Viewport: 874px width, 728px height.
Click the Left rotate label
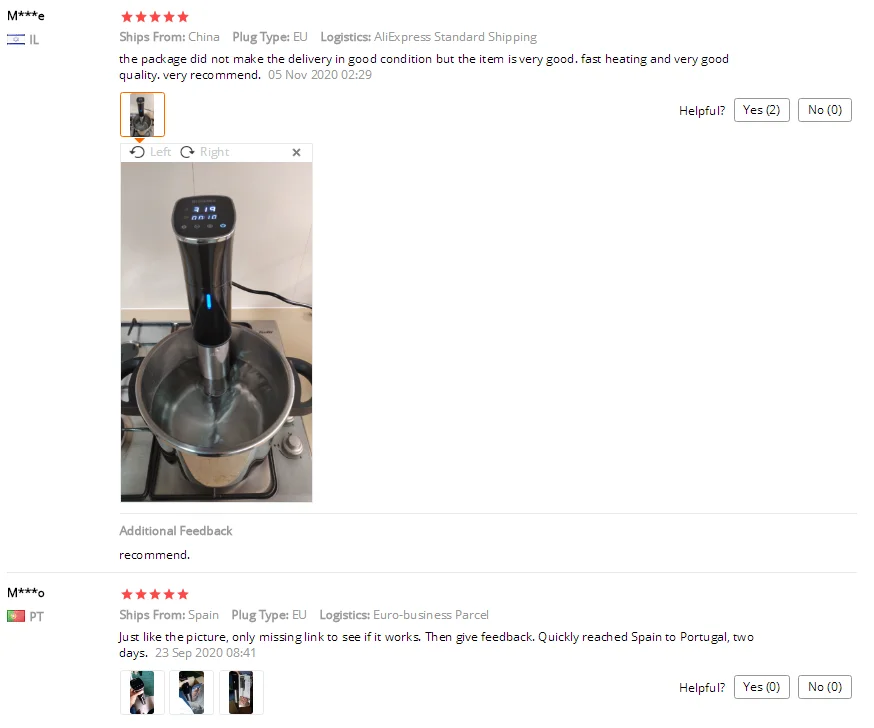pos(161,152)
